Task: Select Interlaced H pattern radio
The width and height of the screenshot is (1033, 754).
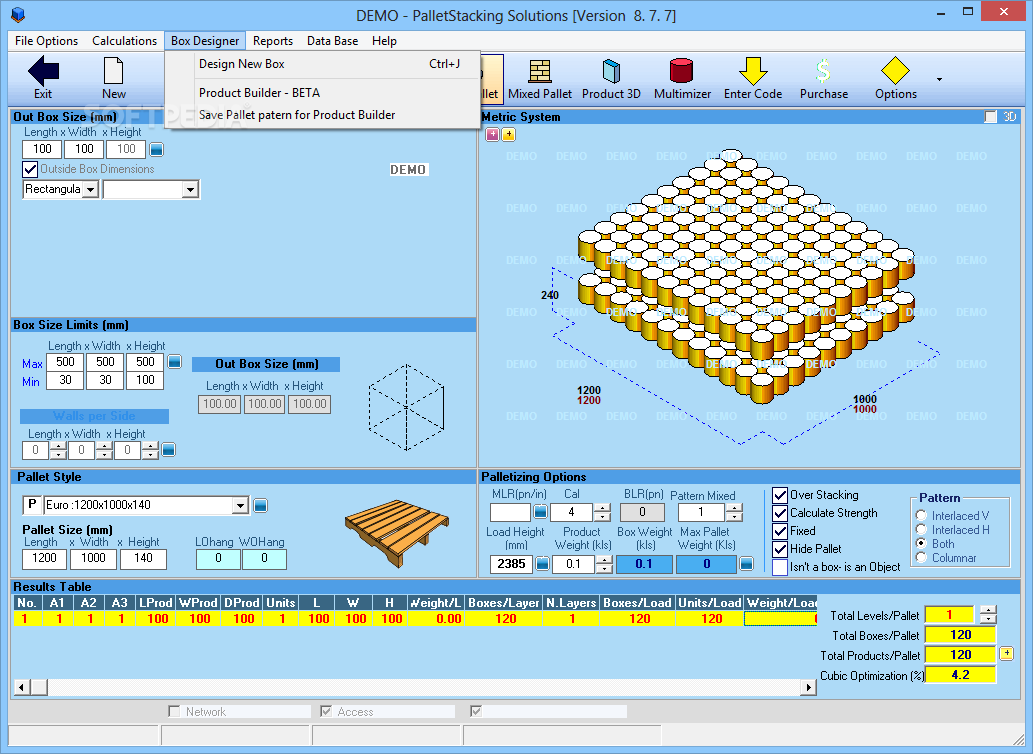Action: coord(921,529)
